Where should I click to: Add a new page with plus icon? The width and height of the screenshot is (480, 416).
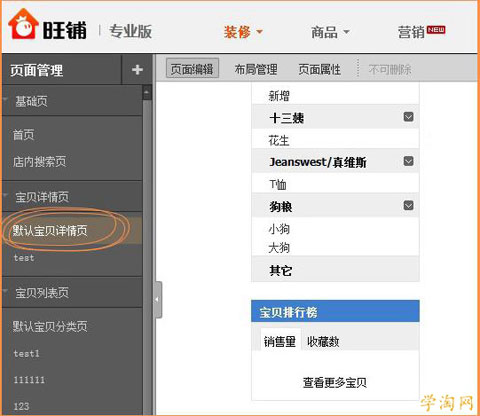tap(137, 70)
